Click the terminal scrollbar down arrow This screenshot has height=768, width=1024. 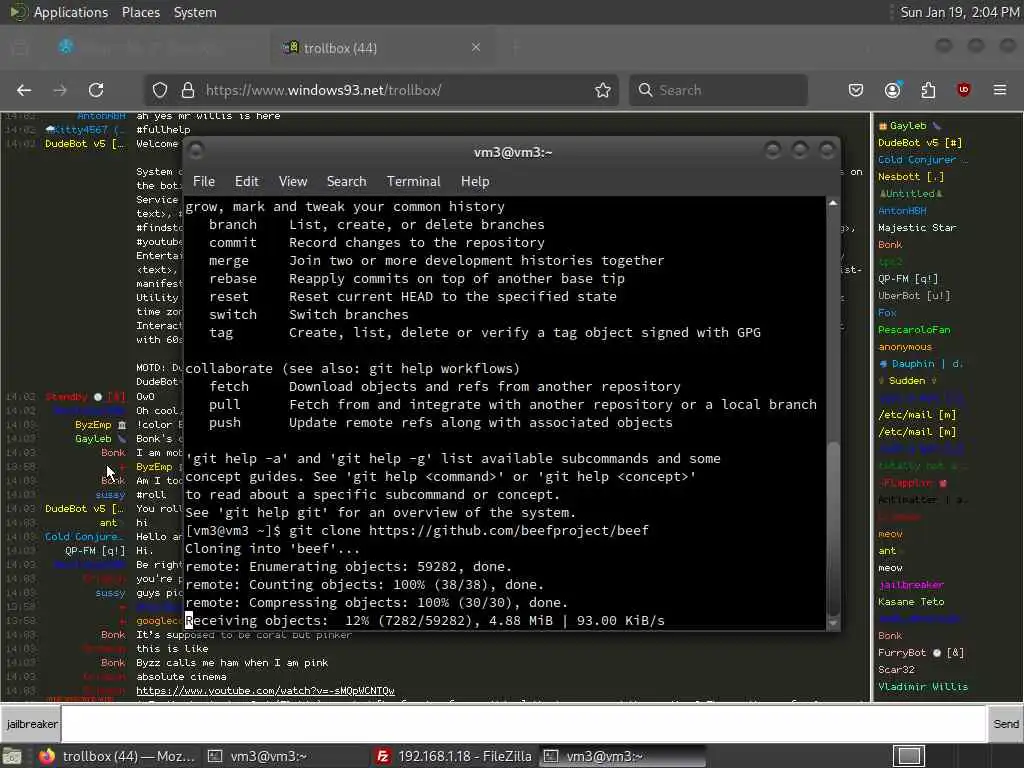point(833,624)
